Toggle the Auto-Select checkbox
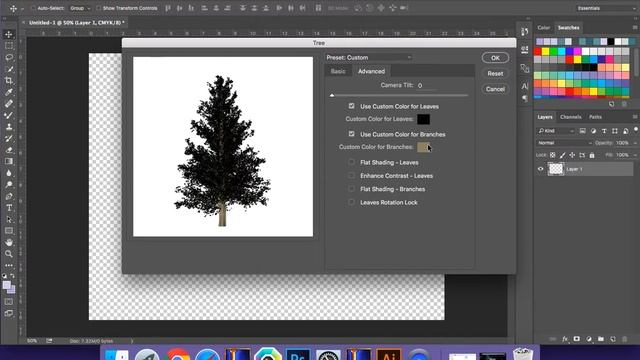Screen dimensions: 640x360 (x=33, y=8)
